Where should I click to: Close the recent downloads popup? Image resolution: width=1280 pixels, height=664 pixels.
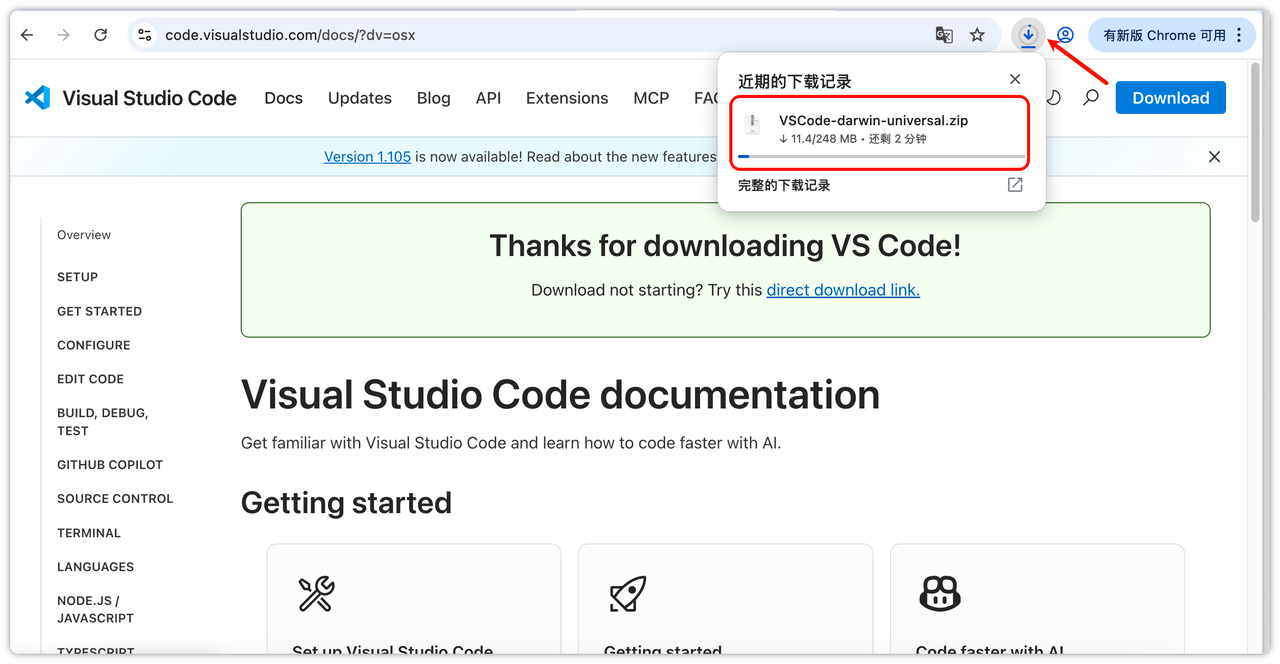coord(1014,79)
